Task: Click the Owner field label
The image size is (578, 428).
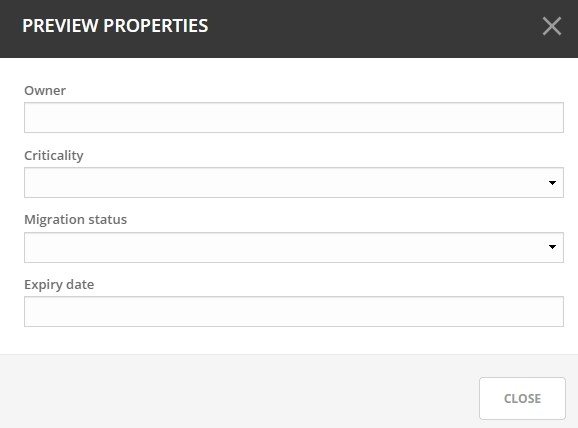Action: (x=45, y=91)
